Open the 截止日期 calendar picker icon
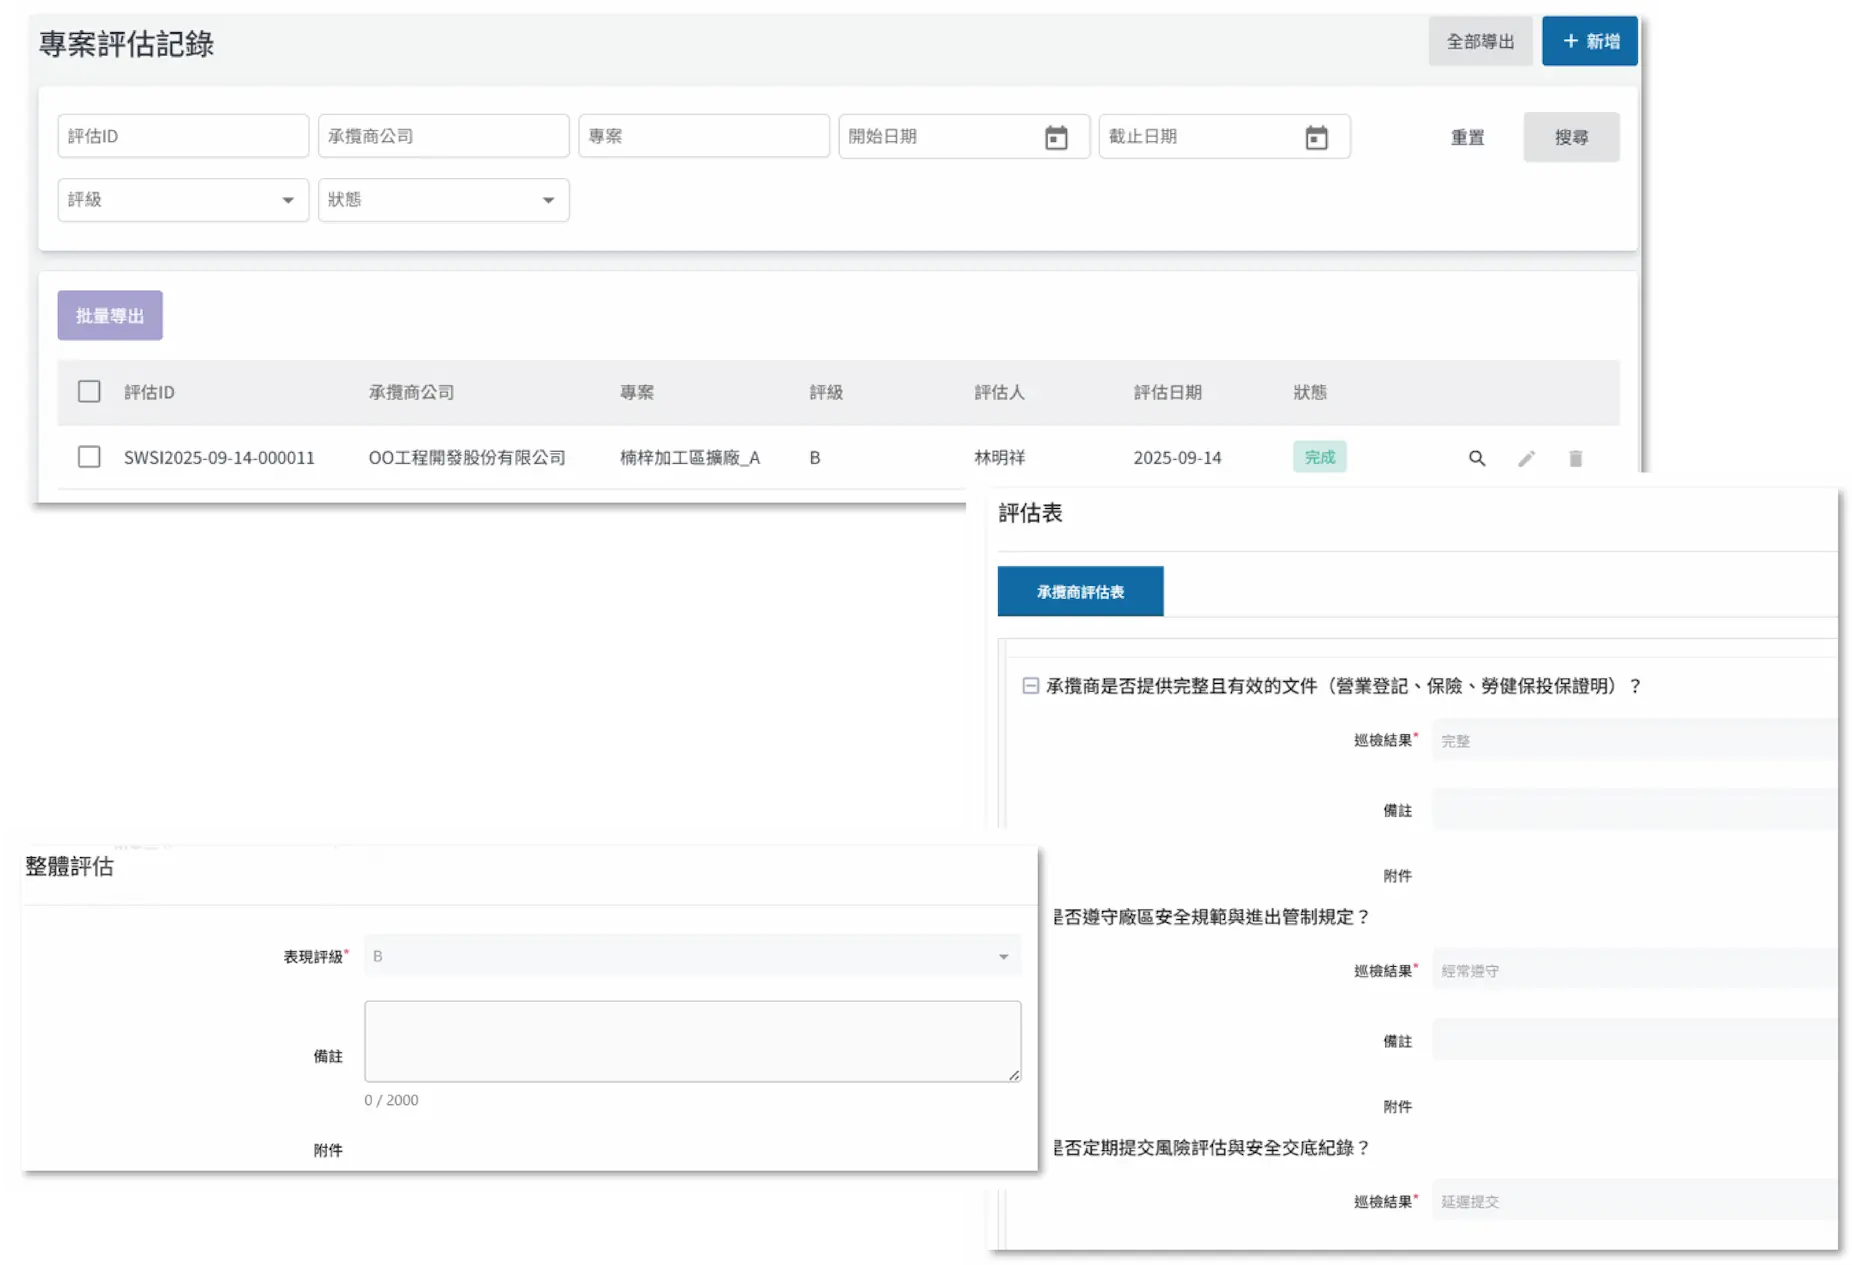This screenshot has width=1852, height=1265. point(1316,137)
